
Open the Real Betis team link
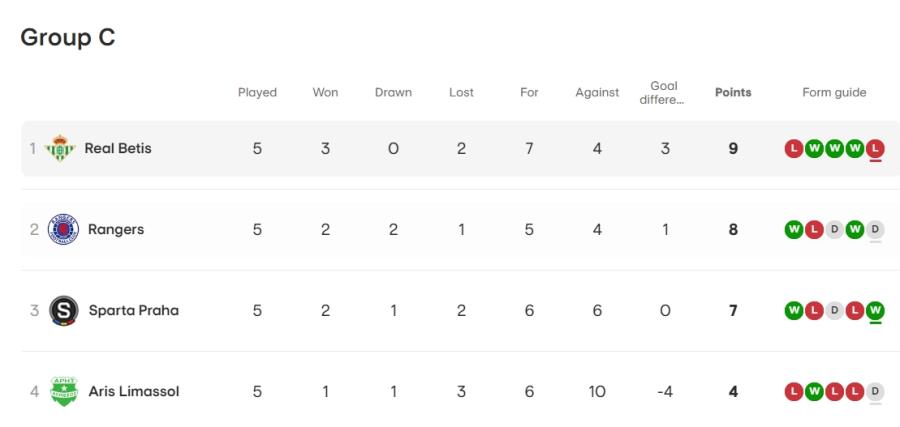click(x=118, y=149)
